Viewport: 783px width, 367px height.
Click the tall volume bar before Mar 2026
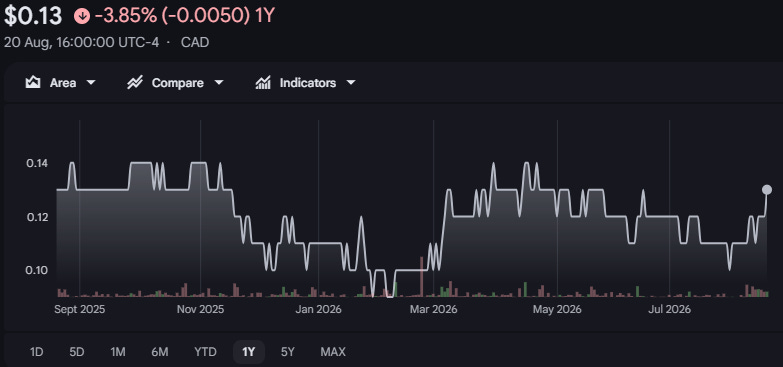[x=421, y=277]
